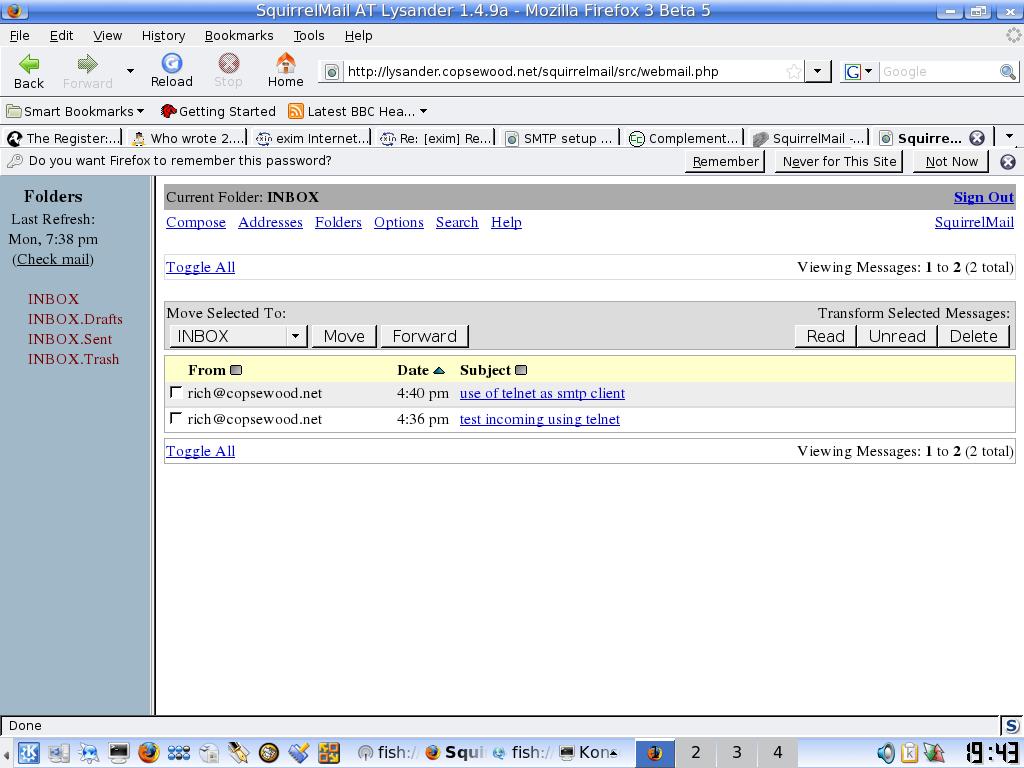This screenshot has width=1024, height=768.
Task: Switch to the 'SMTP setup' tab
Action: (559, 138)
